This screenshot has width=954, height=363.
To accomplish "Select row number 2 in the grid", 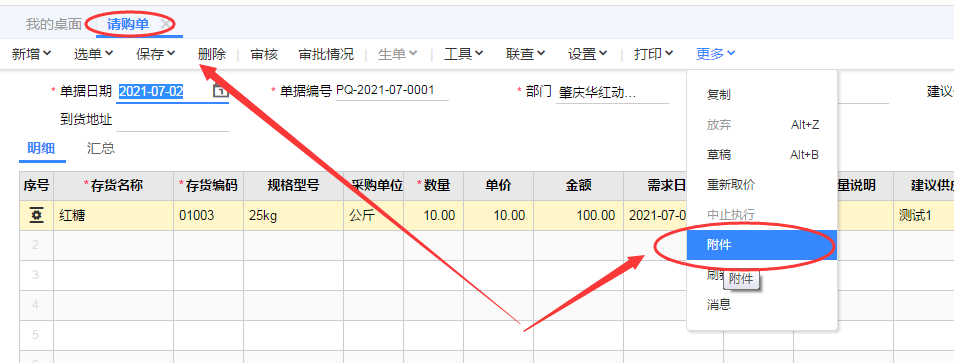I will click(37, 245).
